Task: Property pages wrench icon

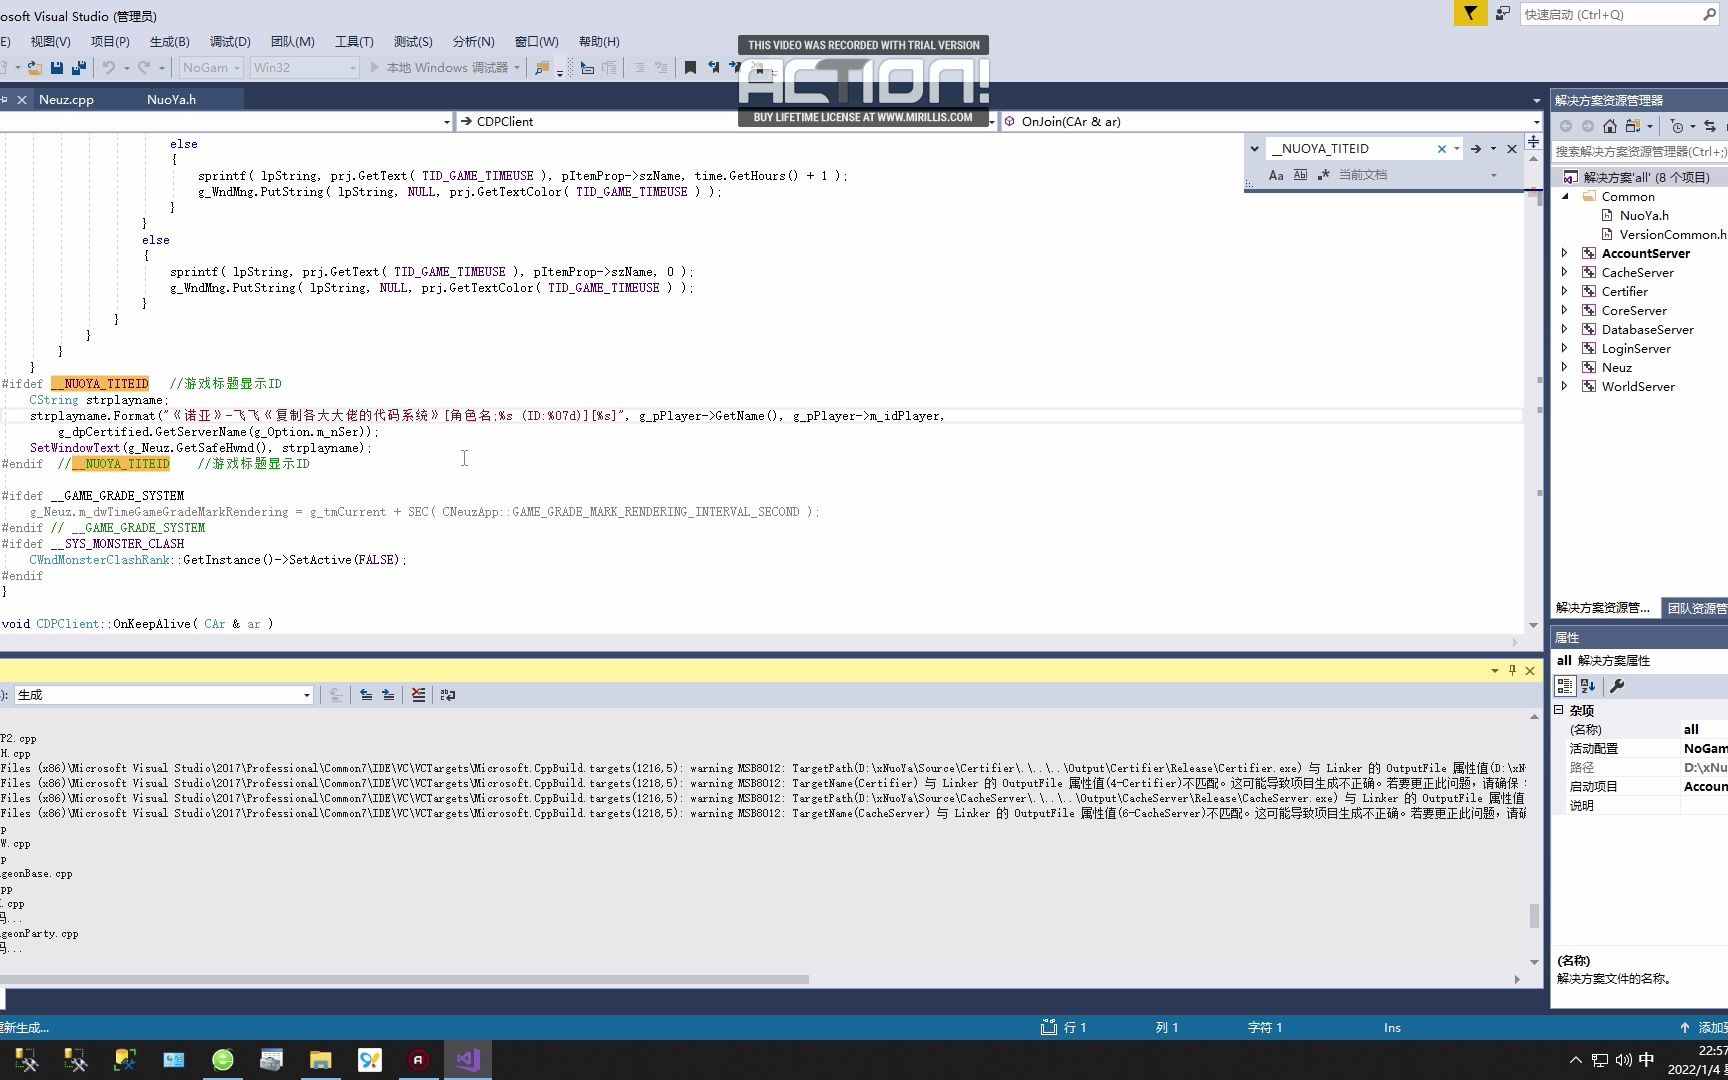Action: (1617, 686)
